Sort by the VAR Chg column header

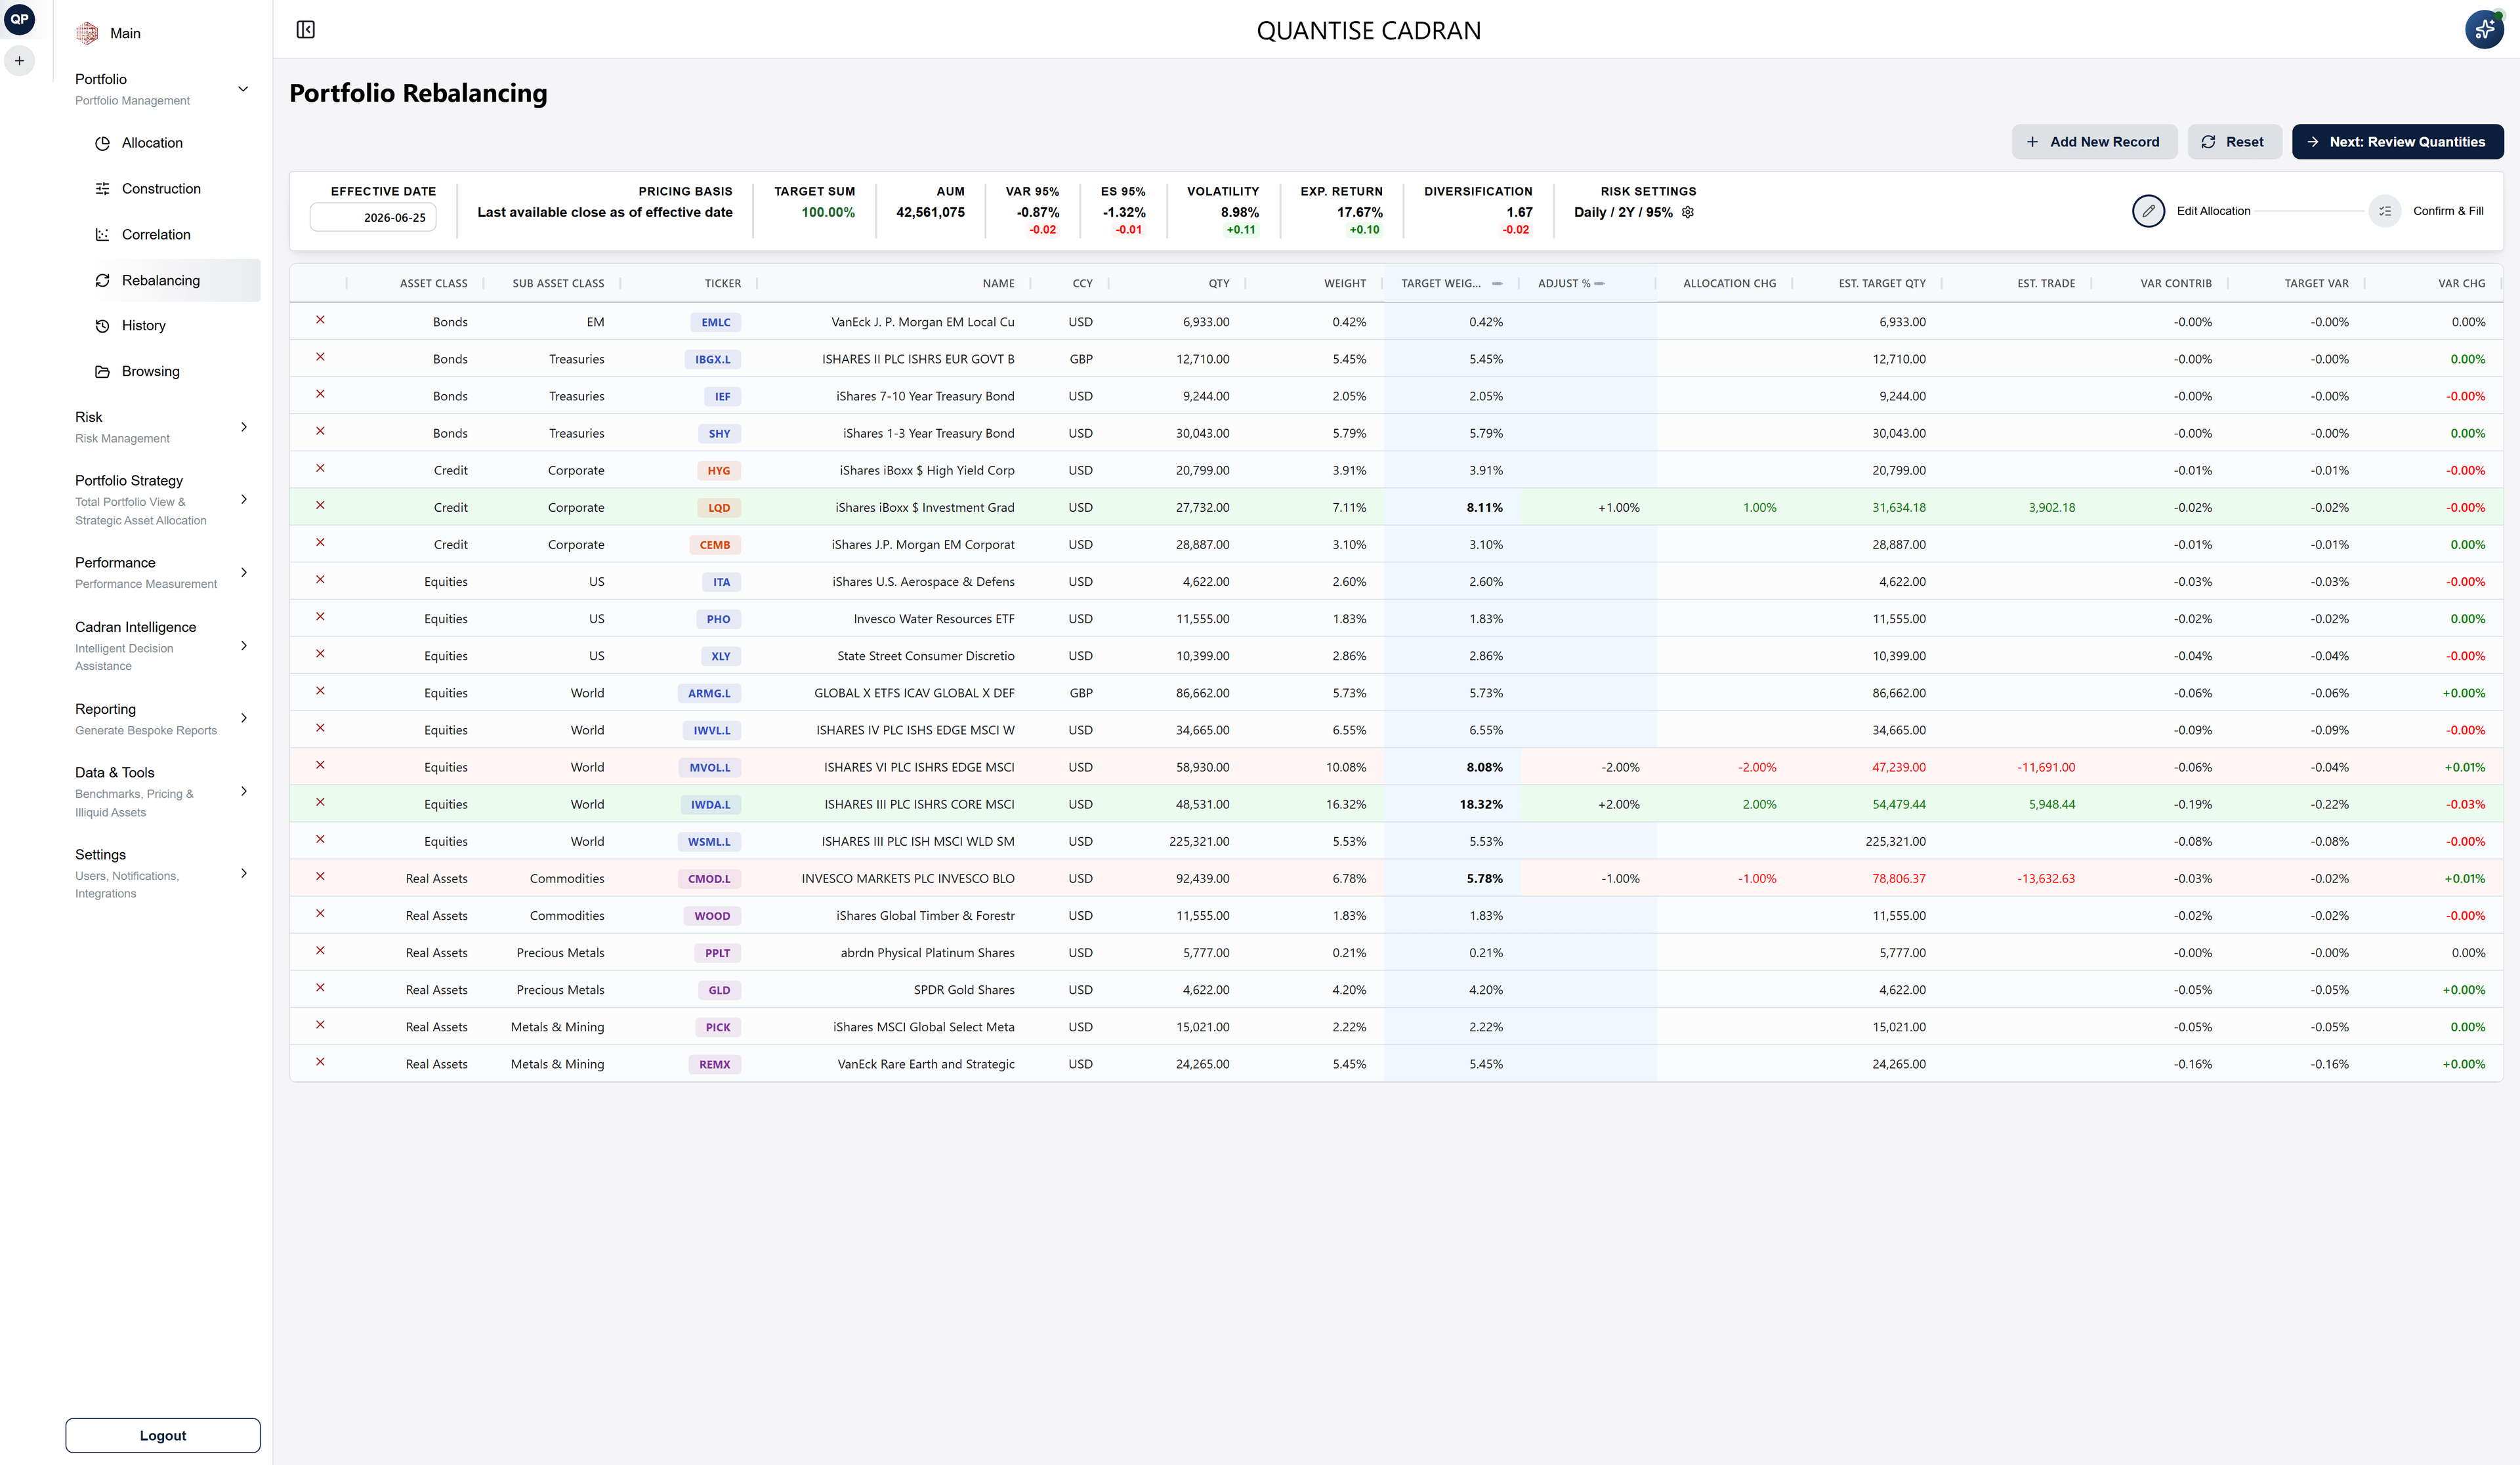[2461, 284]
